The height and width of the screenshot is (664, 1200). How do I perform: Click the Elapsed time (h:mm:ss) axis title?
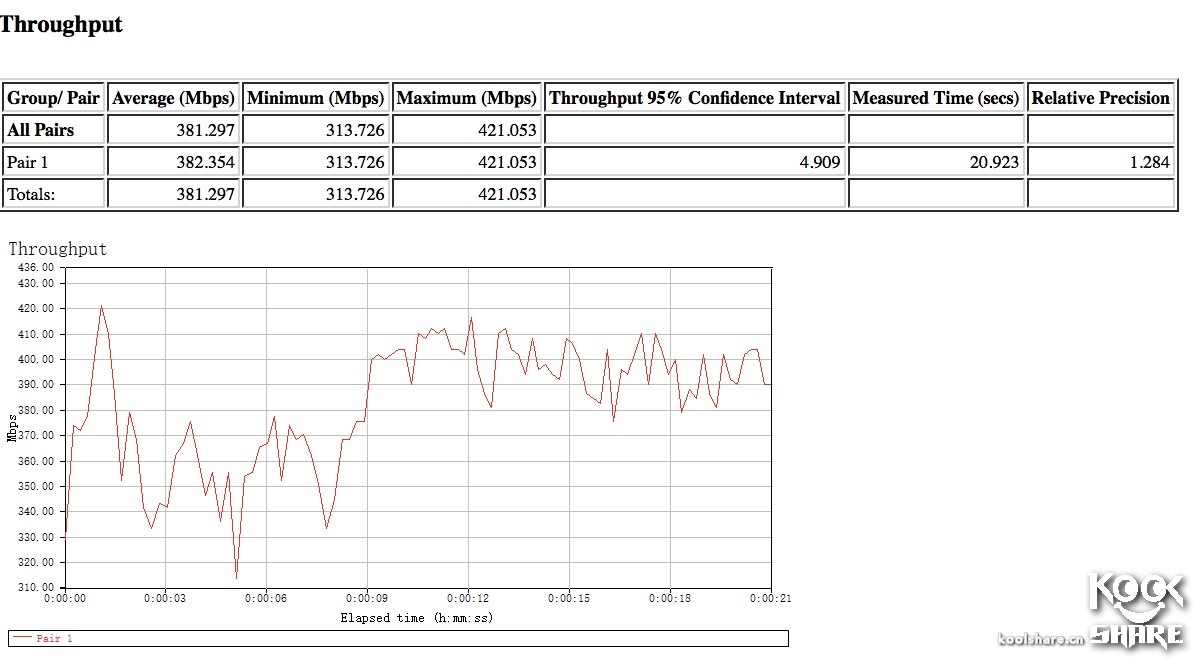click(417, 618)
